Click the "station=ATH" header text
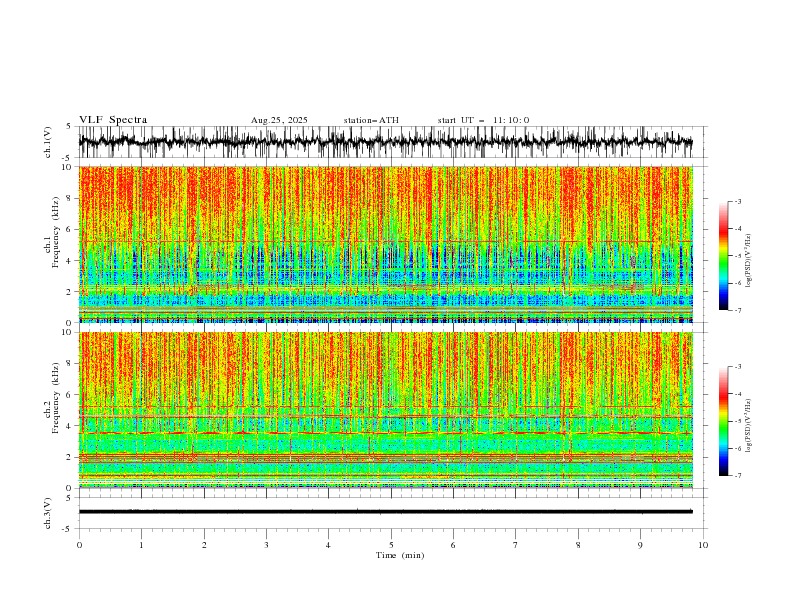This screenshot has height=612, width=792. tap(371, 120)
